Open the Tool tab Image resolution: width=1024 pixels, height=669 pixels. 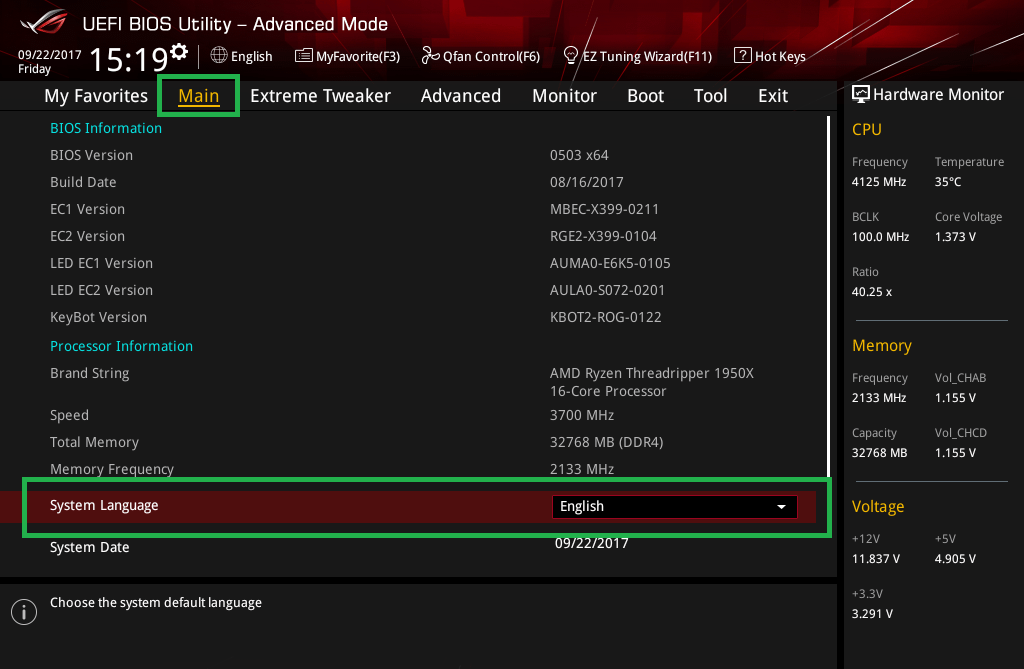tap(710, 96)
